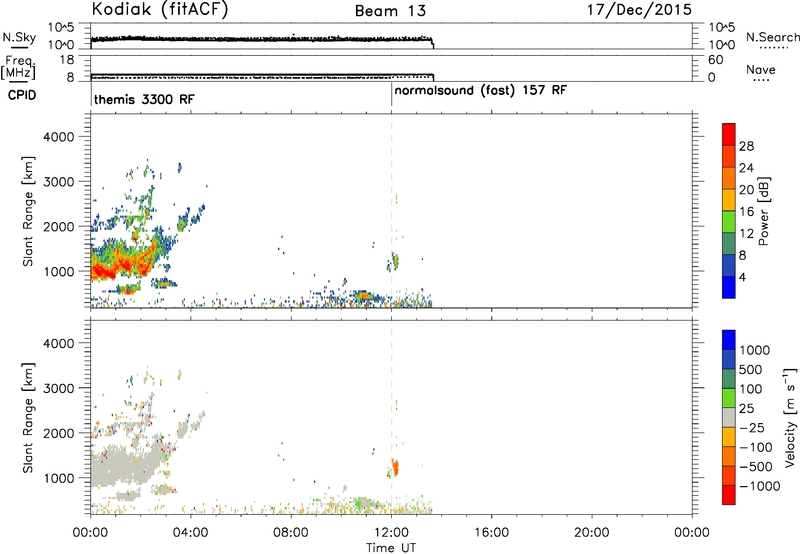Click the '3000' tick on velocity panel
The image size is (800, 554).
58,388
